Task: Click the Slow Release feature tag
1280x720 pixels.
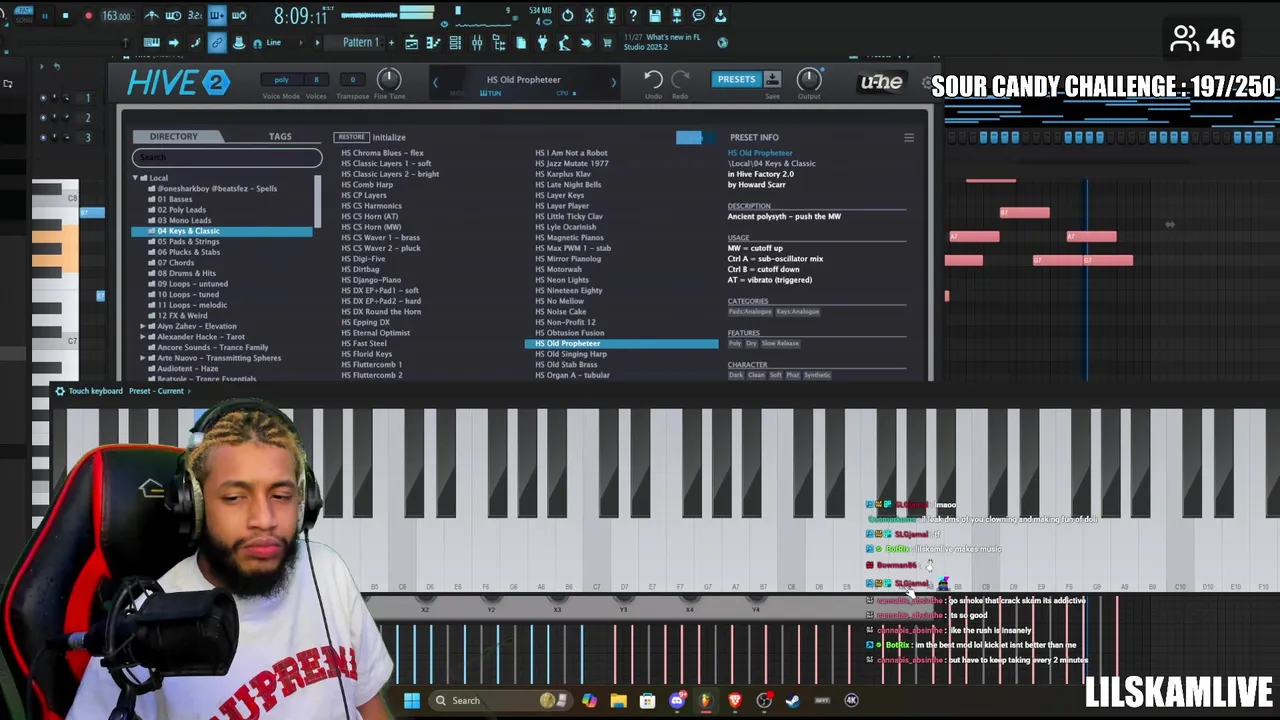Action: pos(780,344)
